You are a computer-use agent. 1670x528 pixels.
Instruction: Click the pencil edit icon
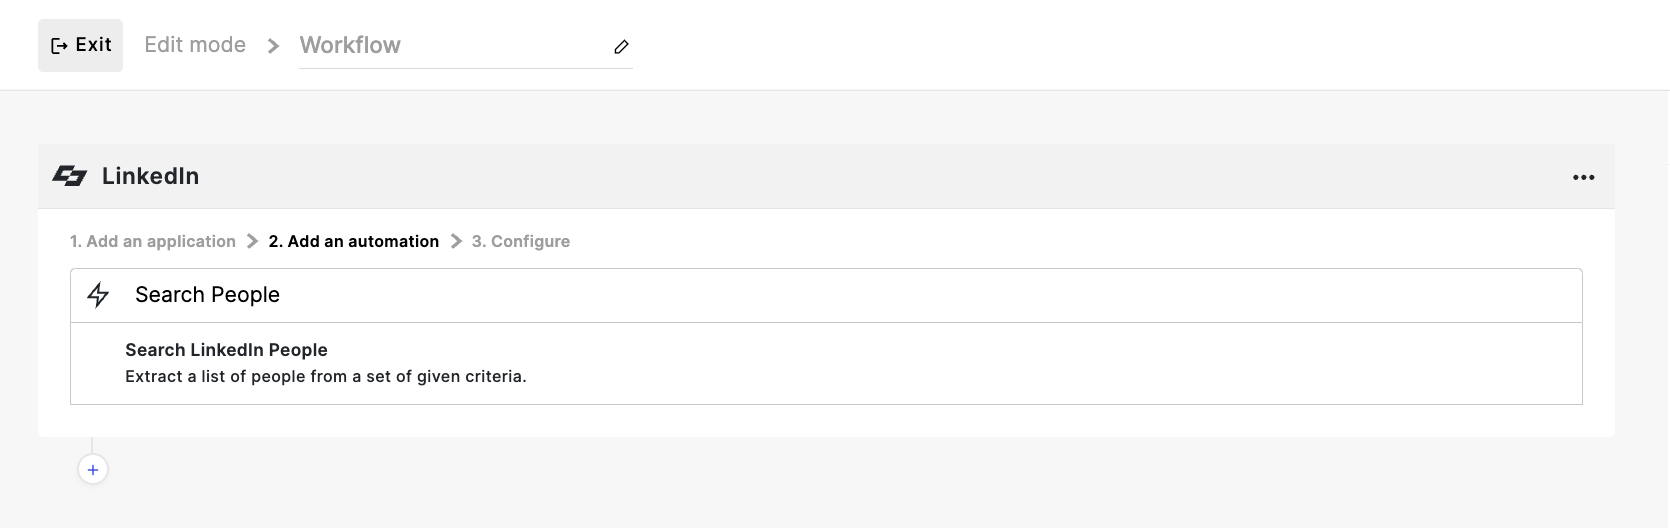click(x=621, y=47)
